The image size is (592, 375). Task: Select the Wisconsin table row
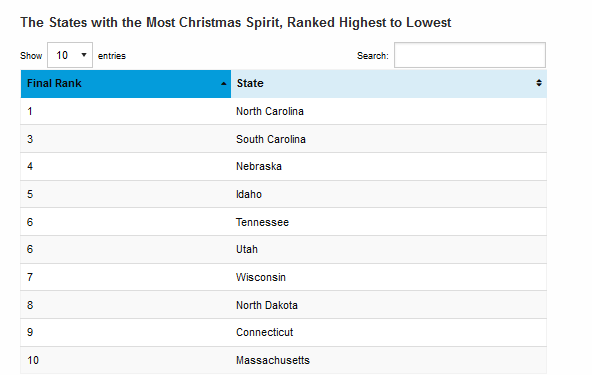[x=284, y=277]
